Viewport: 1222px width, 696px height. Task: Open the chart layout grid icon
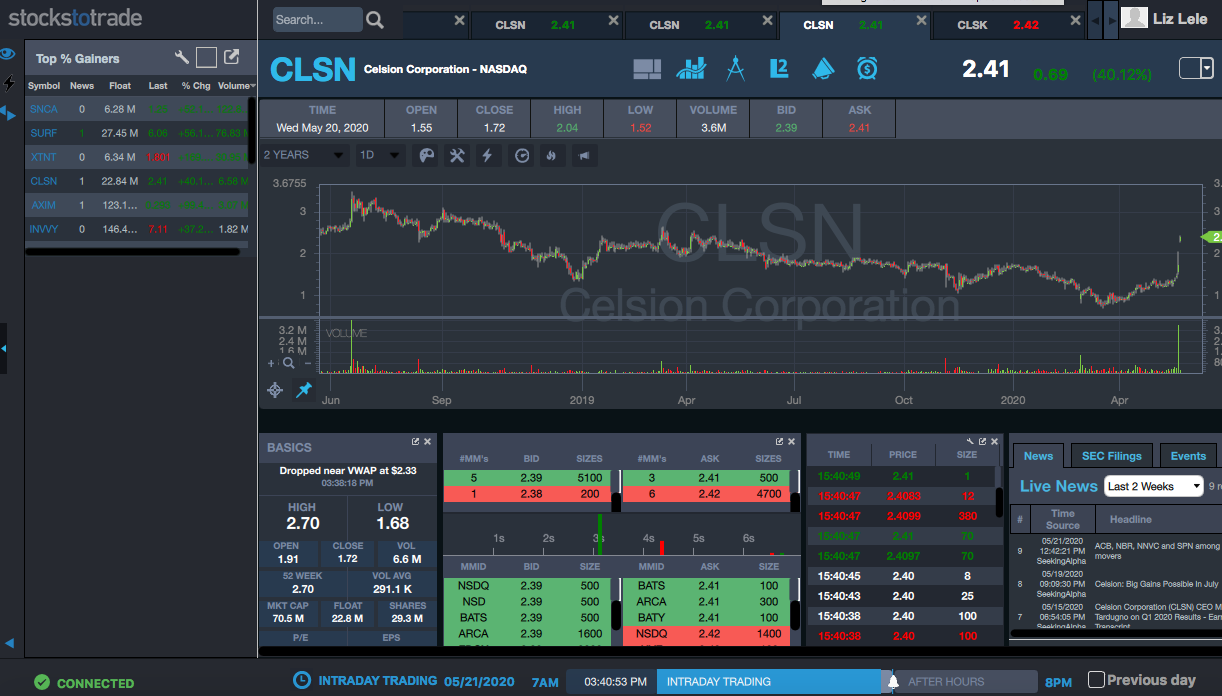(x=647, y=68)
